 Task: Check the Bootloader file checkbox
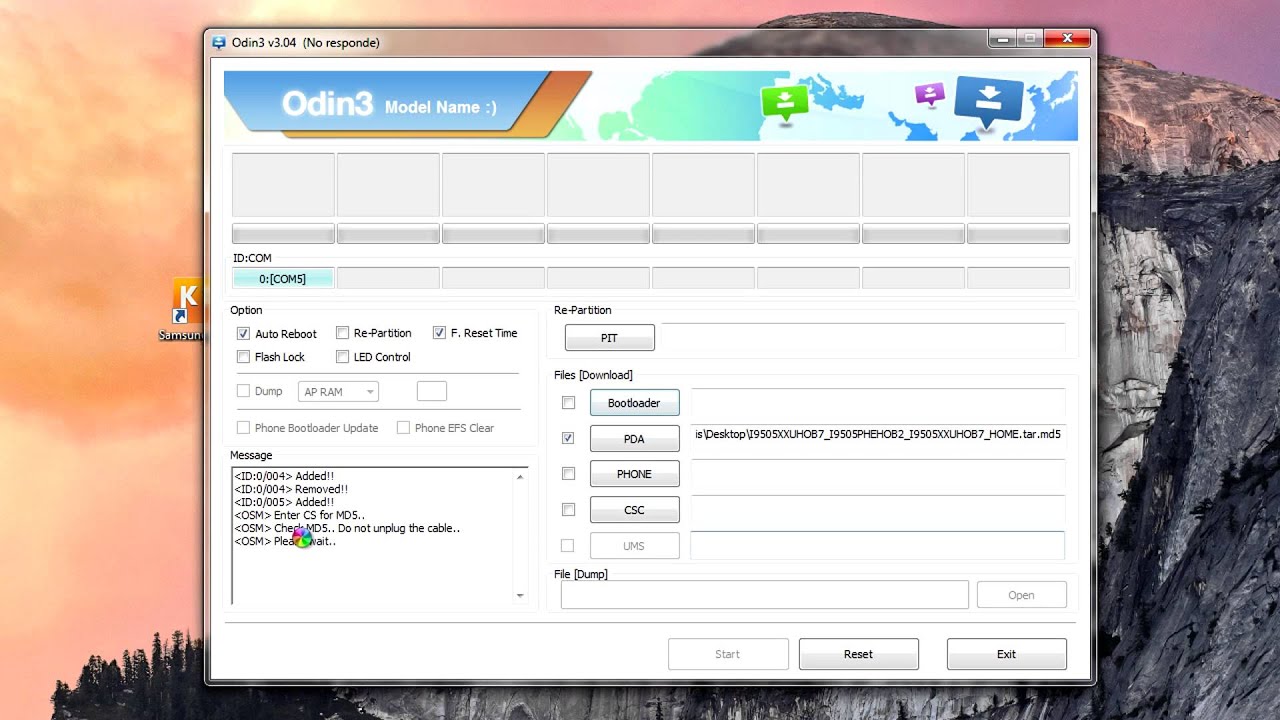[x=568, y=403]
